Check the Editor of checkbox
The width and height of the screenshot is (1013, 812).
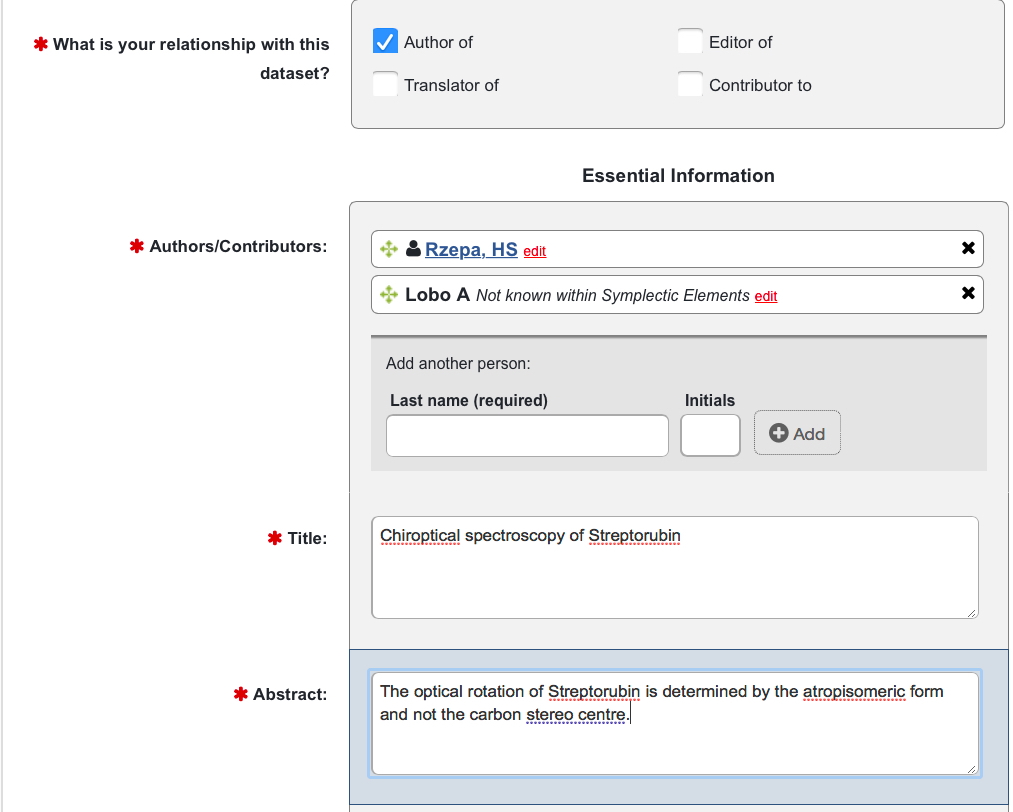(x=690, y=41)
